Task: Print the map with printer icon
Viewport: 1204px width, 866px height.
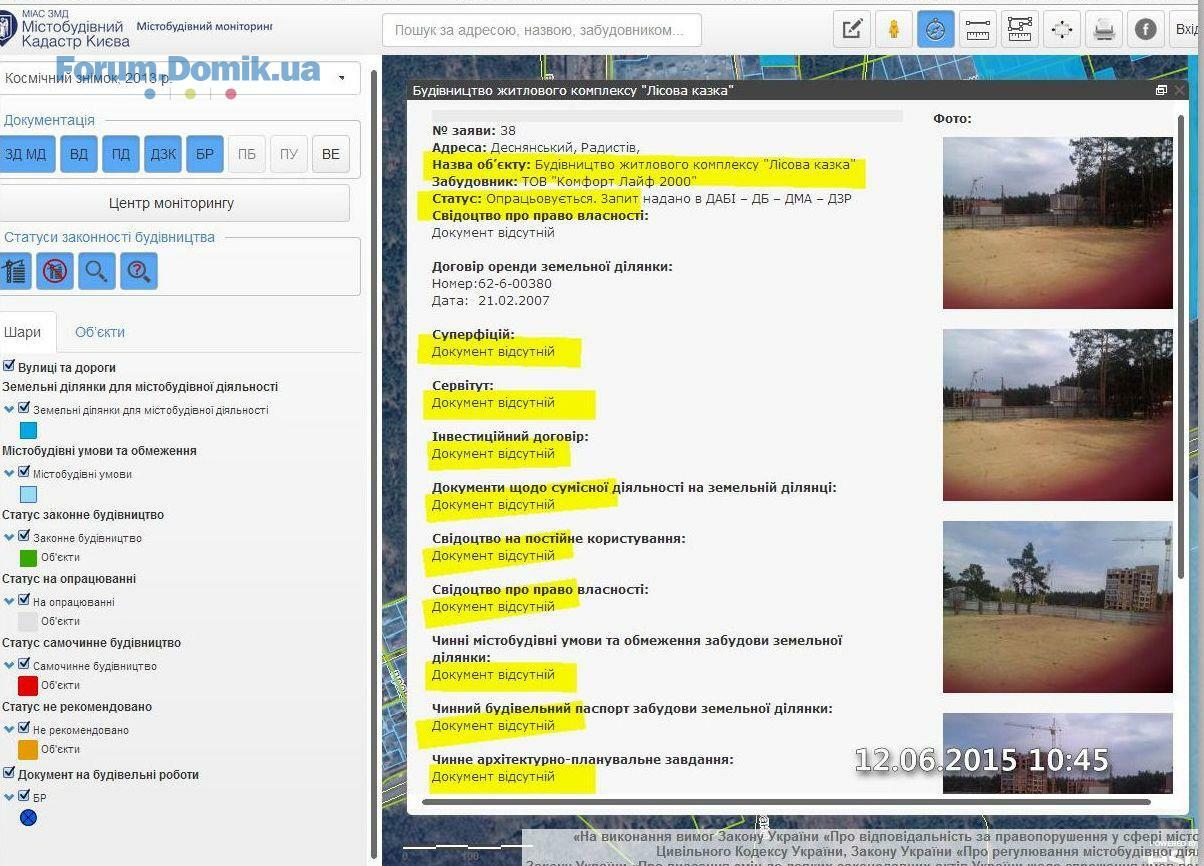Action: 1104,29
